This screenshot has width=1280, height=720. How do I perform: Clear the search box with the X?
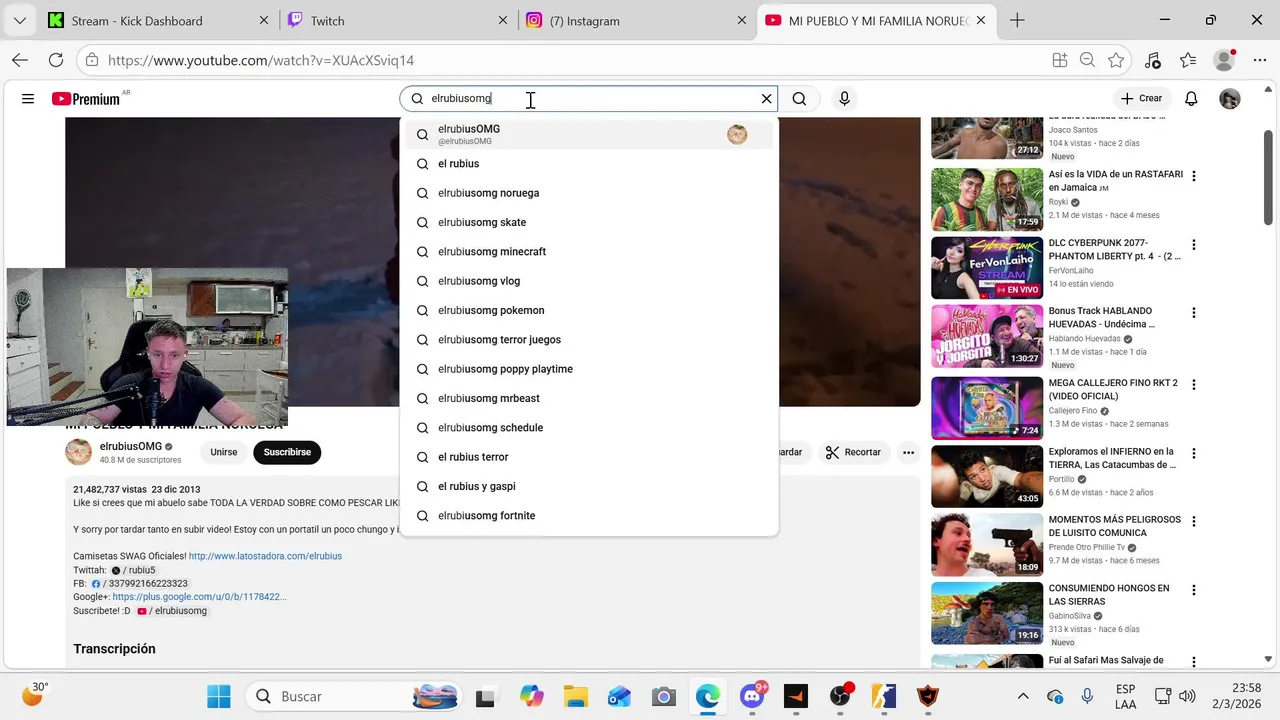[767, 99]
